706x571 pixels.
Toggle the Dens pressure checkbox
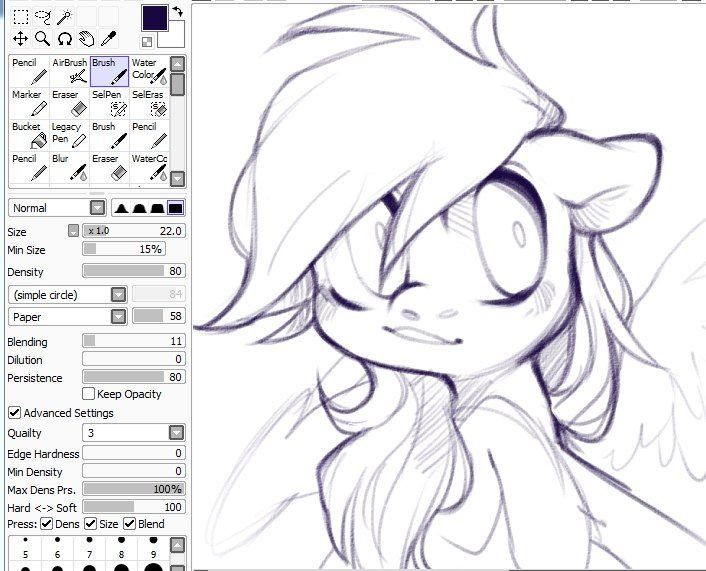pos(46,524)
